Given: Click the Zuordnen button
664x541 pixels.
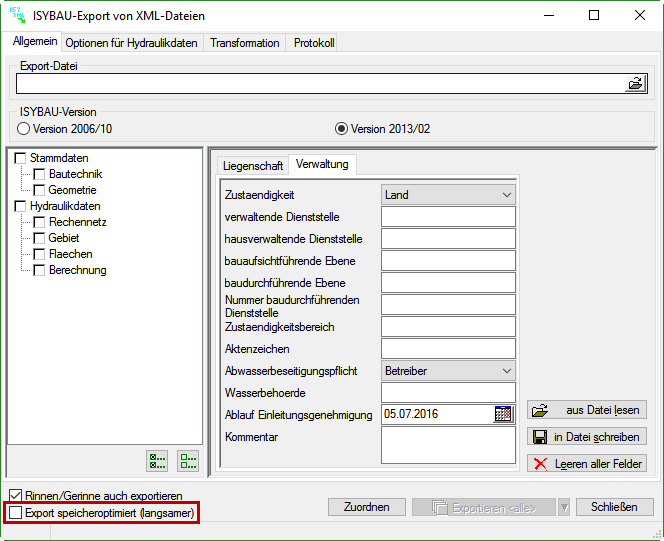Looking at the screenshot, I should point(366,507).
